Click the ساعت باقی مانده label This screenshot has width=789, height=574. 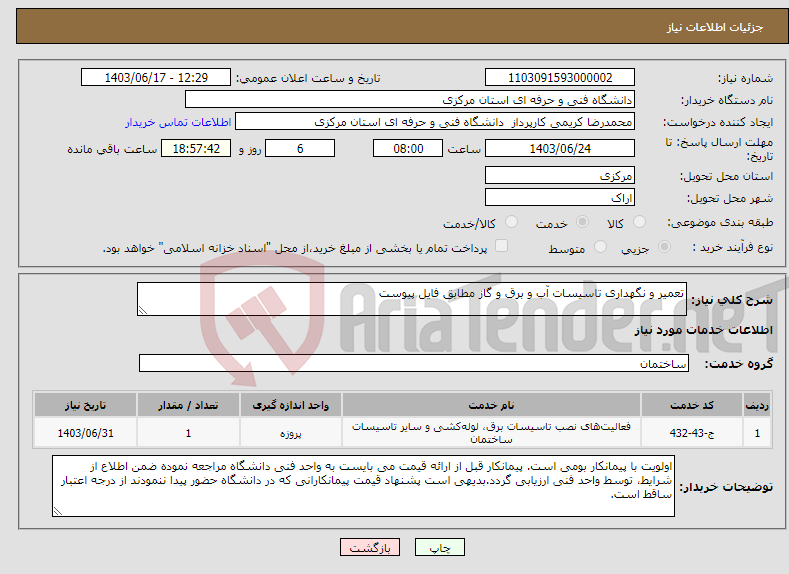tap(112, 149)
